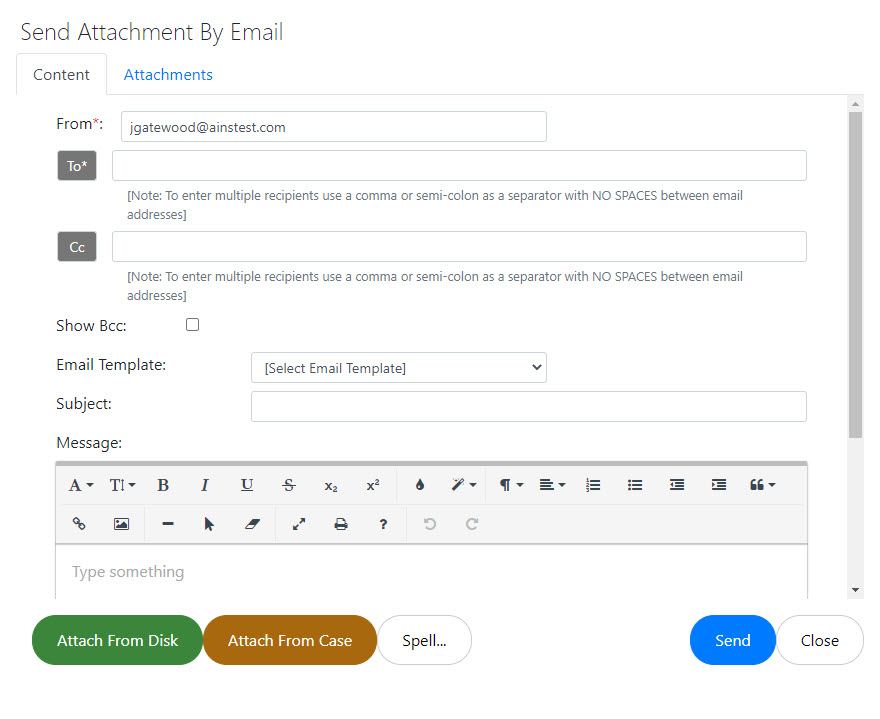Screen dimensions: 880x719
Task: Apply superscript formatting
Action: [373, 486]
